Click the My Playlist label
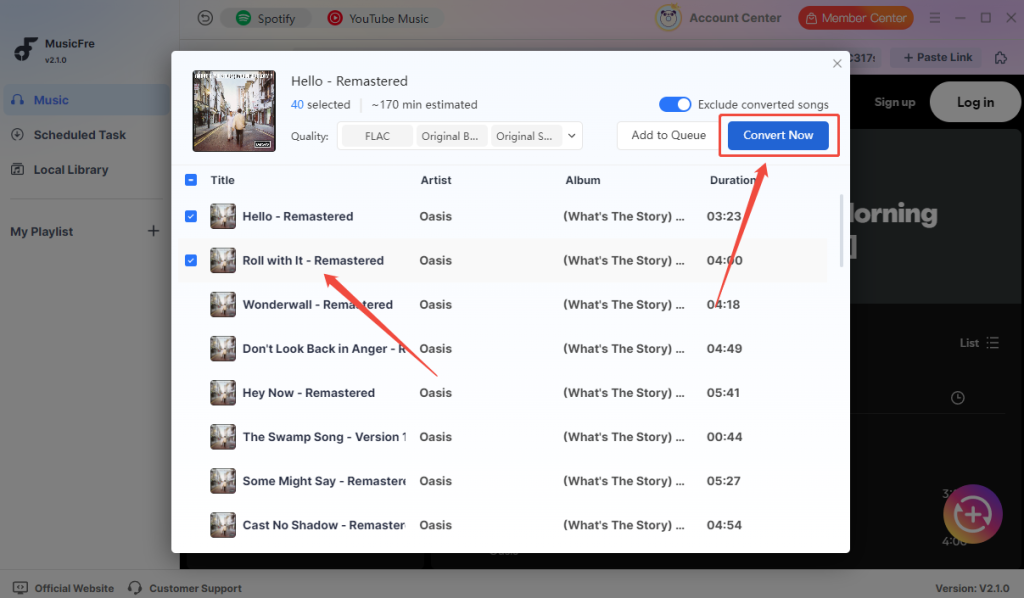The image size is (1024, 598). click(x=42, y=232)
